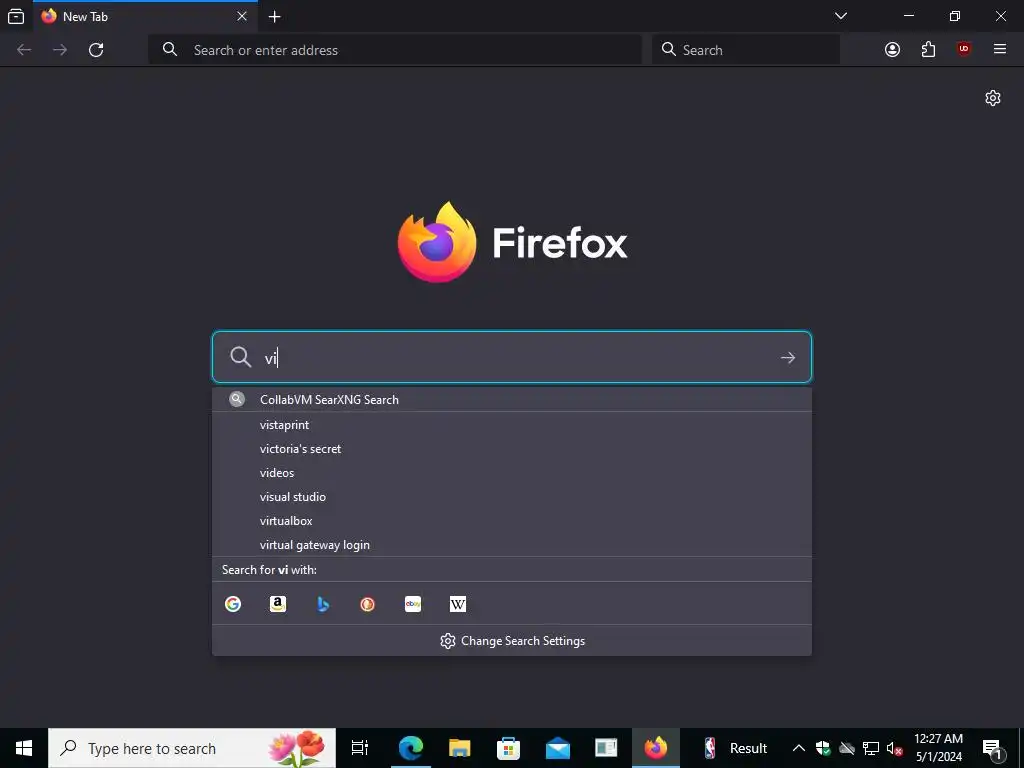Open Firefox View tab list icon
Viewport: 1024px width, 768px height.
click(16, 16)
